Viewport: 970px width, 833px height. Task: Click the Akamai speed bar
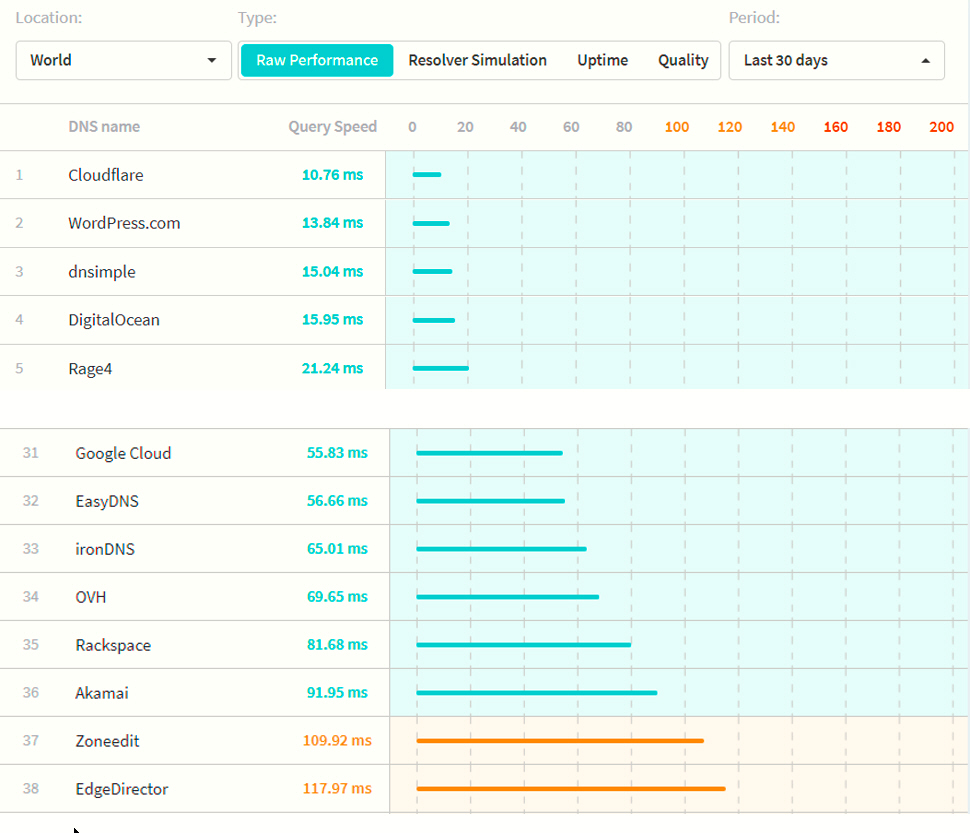point(537,693)
